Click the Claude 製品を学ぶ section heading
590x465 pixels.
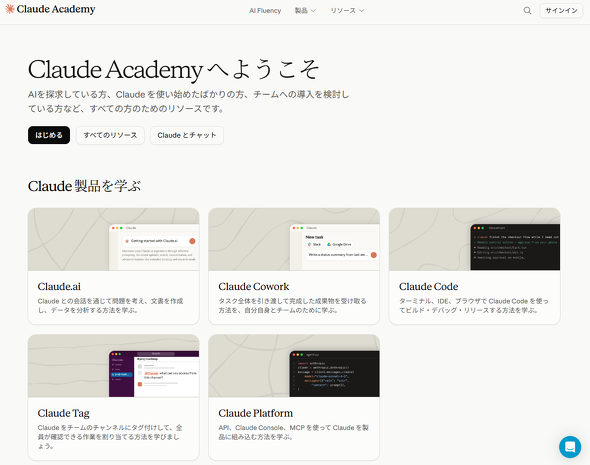pyautogui.click(x=85, y=186)
